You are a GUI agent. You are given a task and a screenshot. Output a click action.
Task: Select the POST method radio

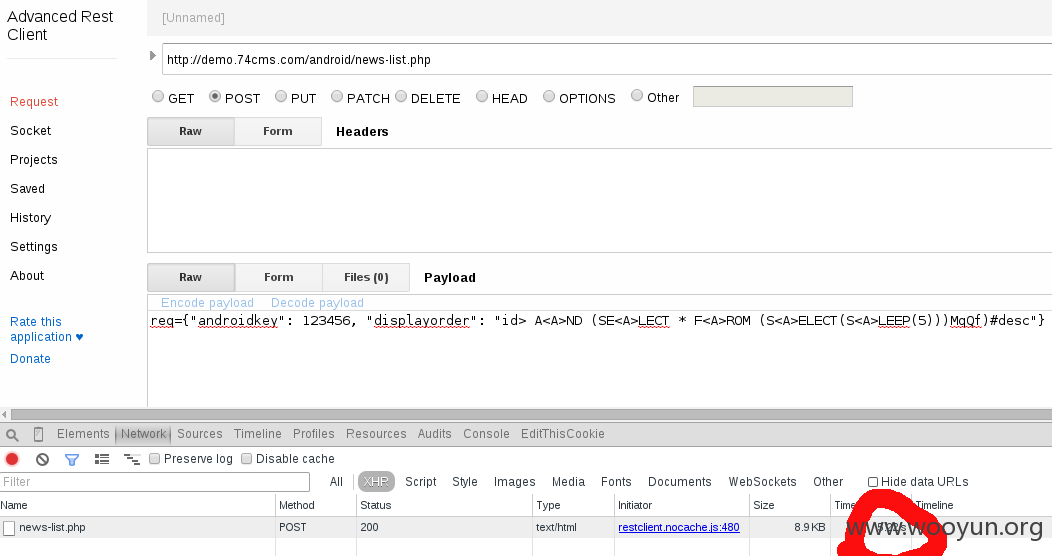pos(215,96)
